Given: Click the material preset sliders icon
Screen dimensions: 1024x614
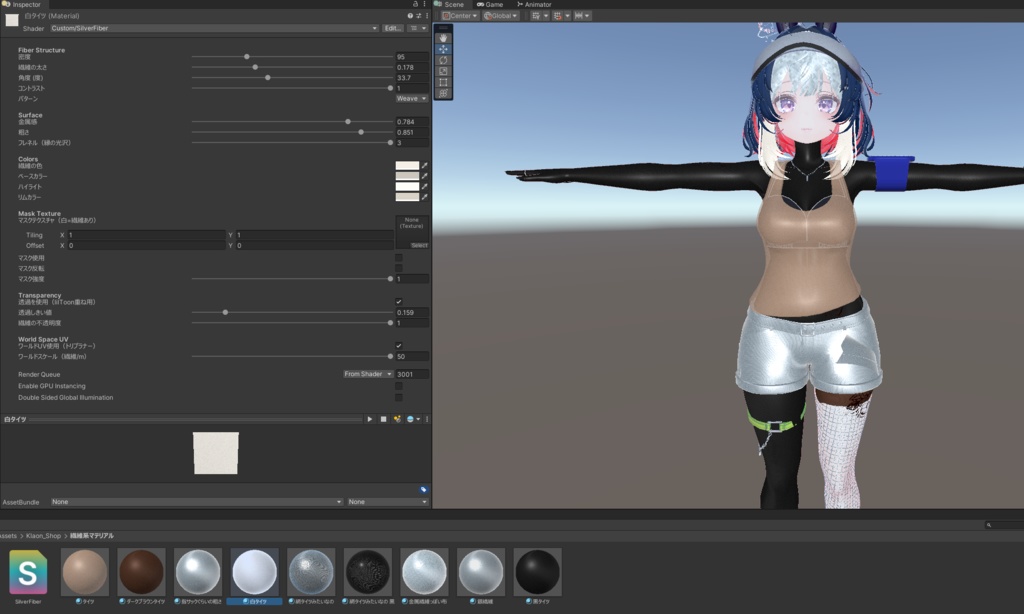Looking at the screenshot, I should [x=419, y=16].
